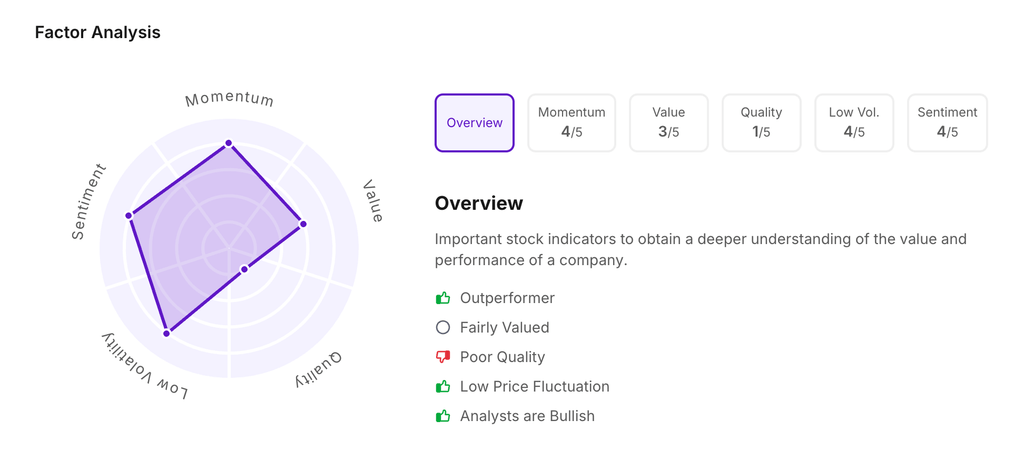This screenshot has height=466, width=1024.
Task: Click the Momentum axis label on the chart
Action: pyautogui.click(x=229, y=98)
